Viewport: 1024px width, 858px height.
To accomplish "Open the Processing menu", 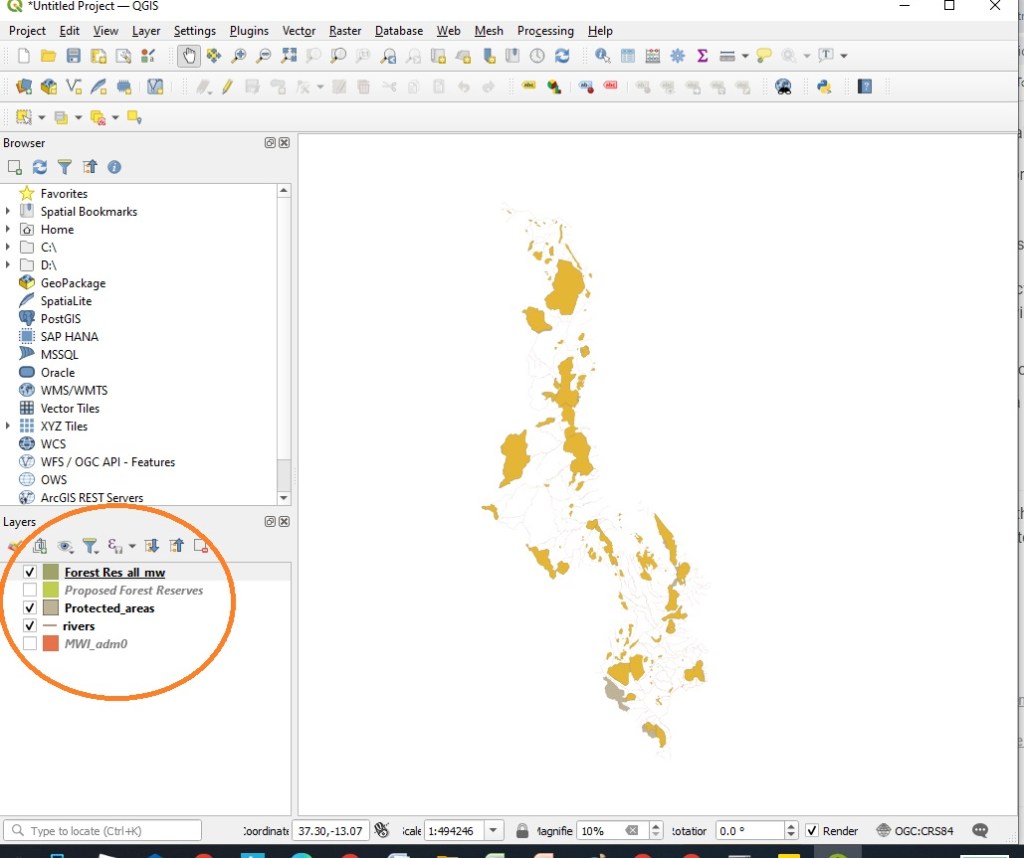I will tap(545, 31).
